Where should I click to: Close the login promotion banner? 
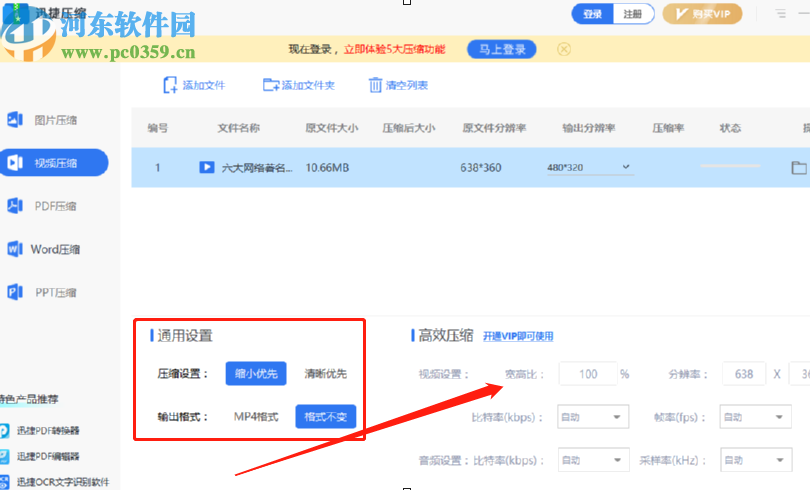pos(564,49)
